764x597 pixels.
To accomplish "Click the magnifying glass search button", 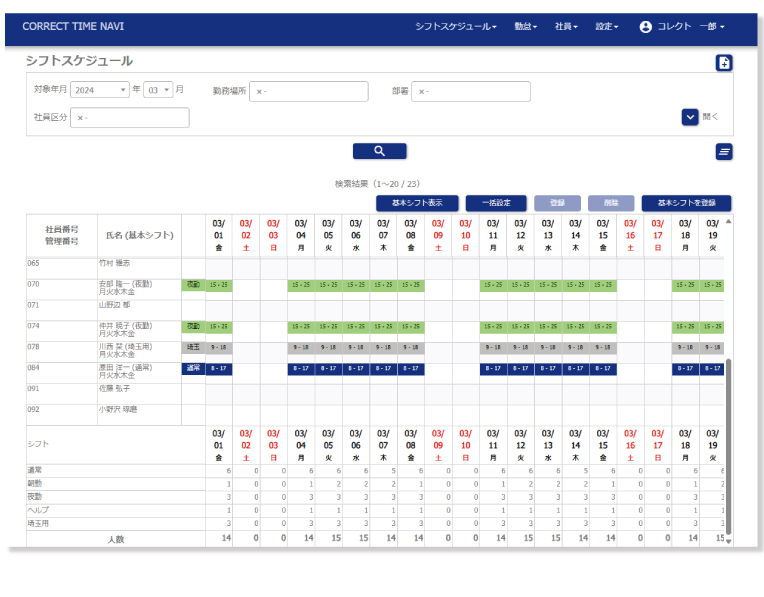I will pyautogui.click(x=379, y=151).
